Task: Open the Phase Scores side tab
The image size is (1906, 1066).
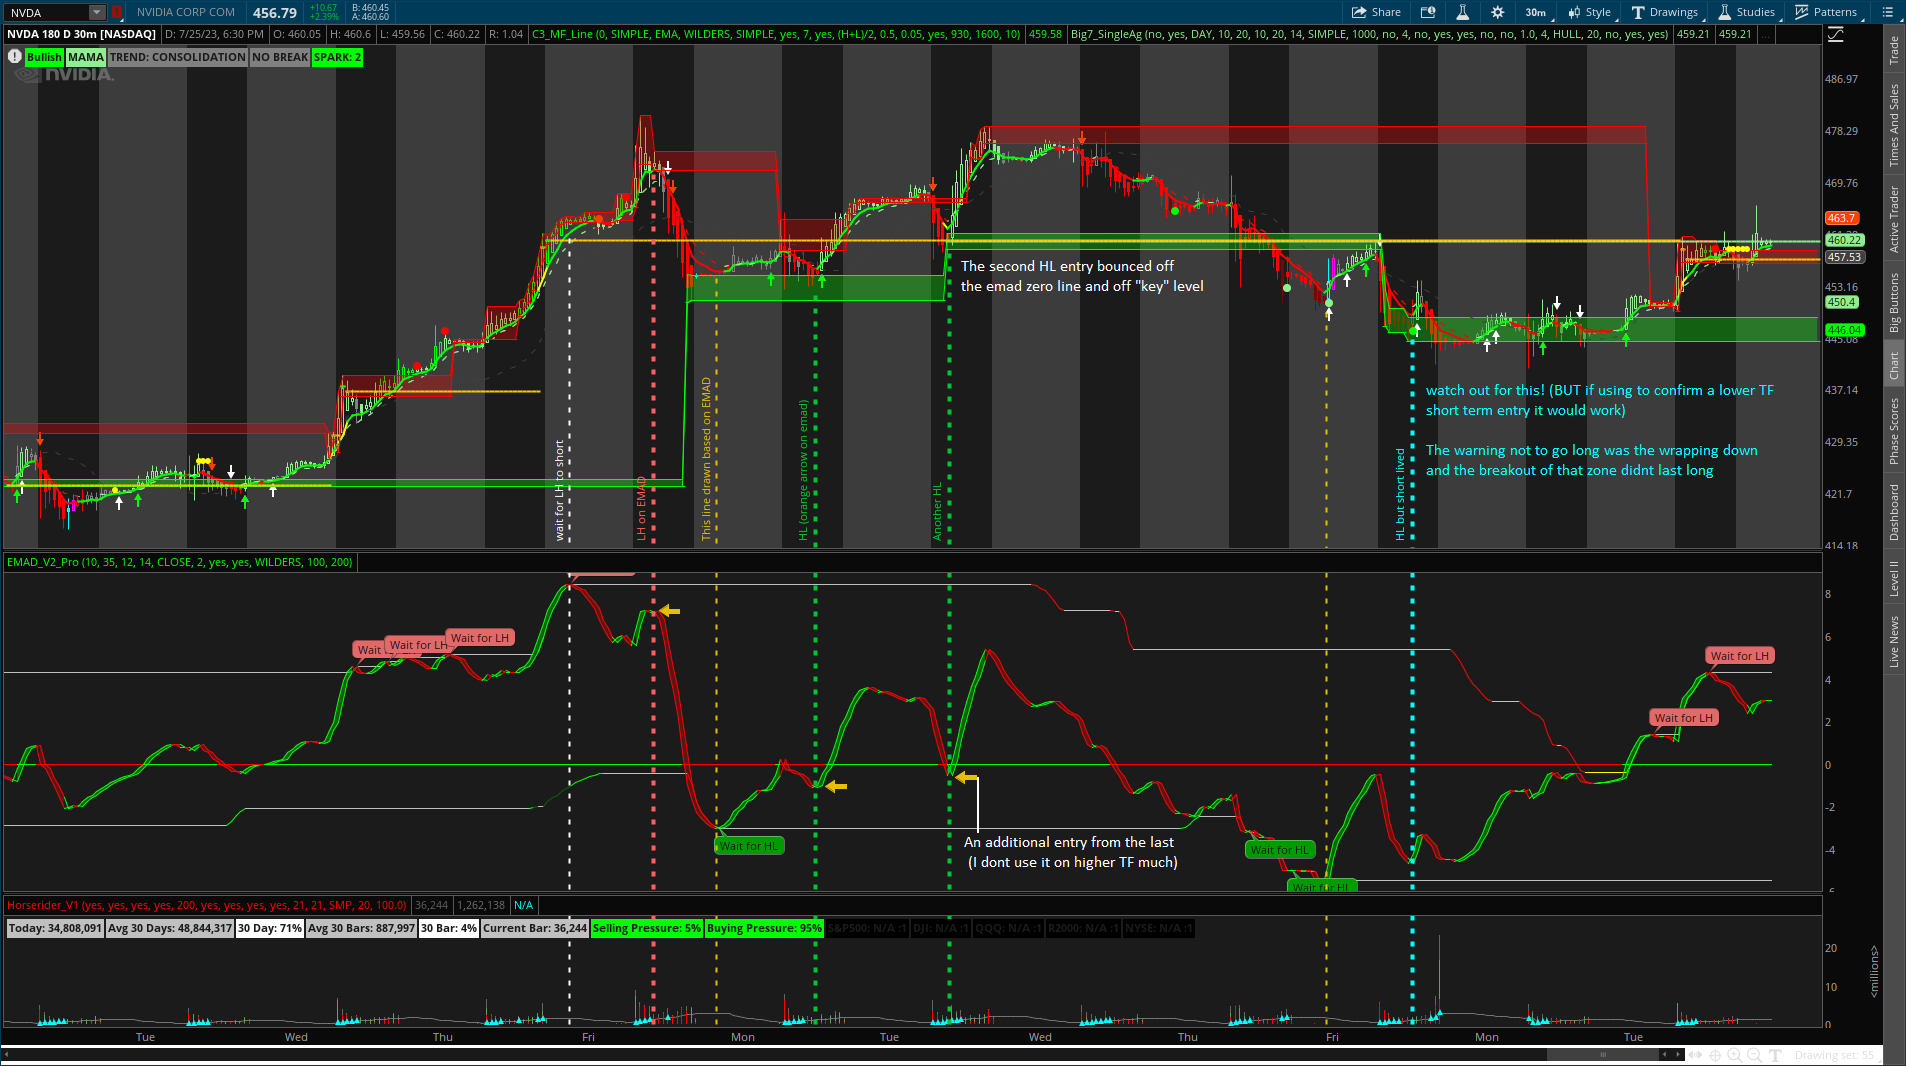Action: click(x=1894, y=431)
